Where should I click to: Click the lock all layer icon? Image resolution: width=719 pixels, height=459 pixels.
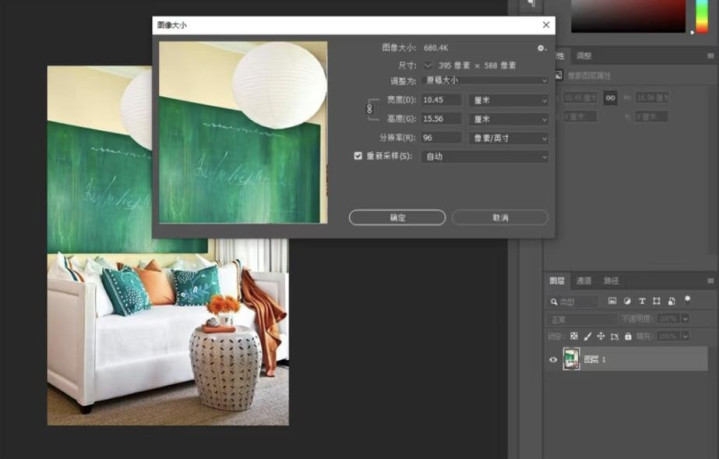tap(628, 336)
